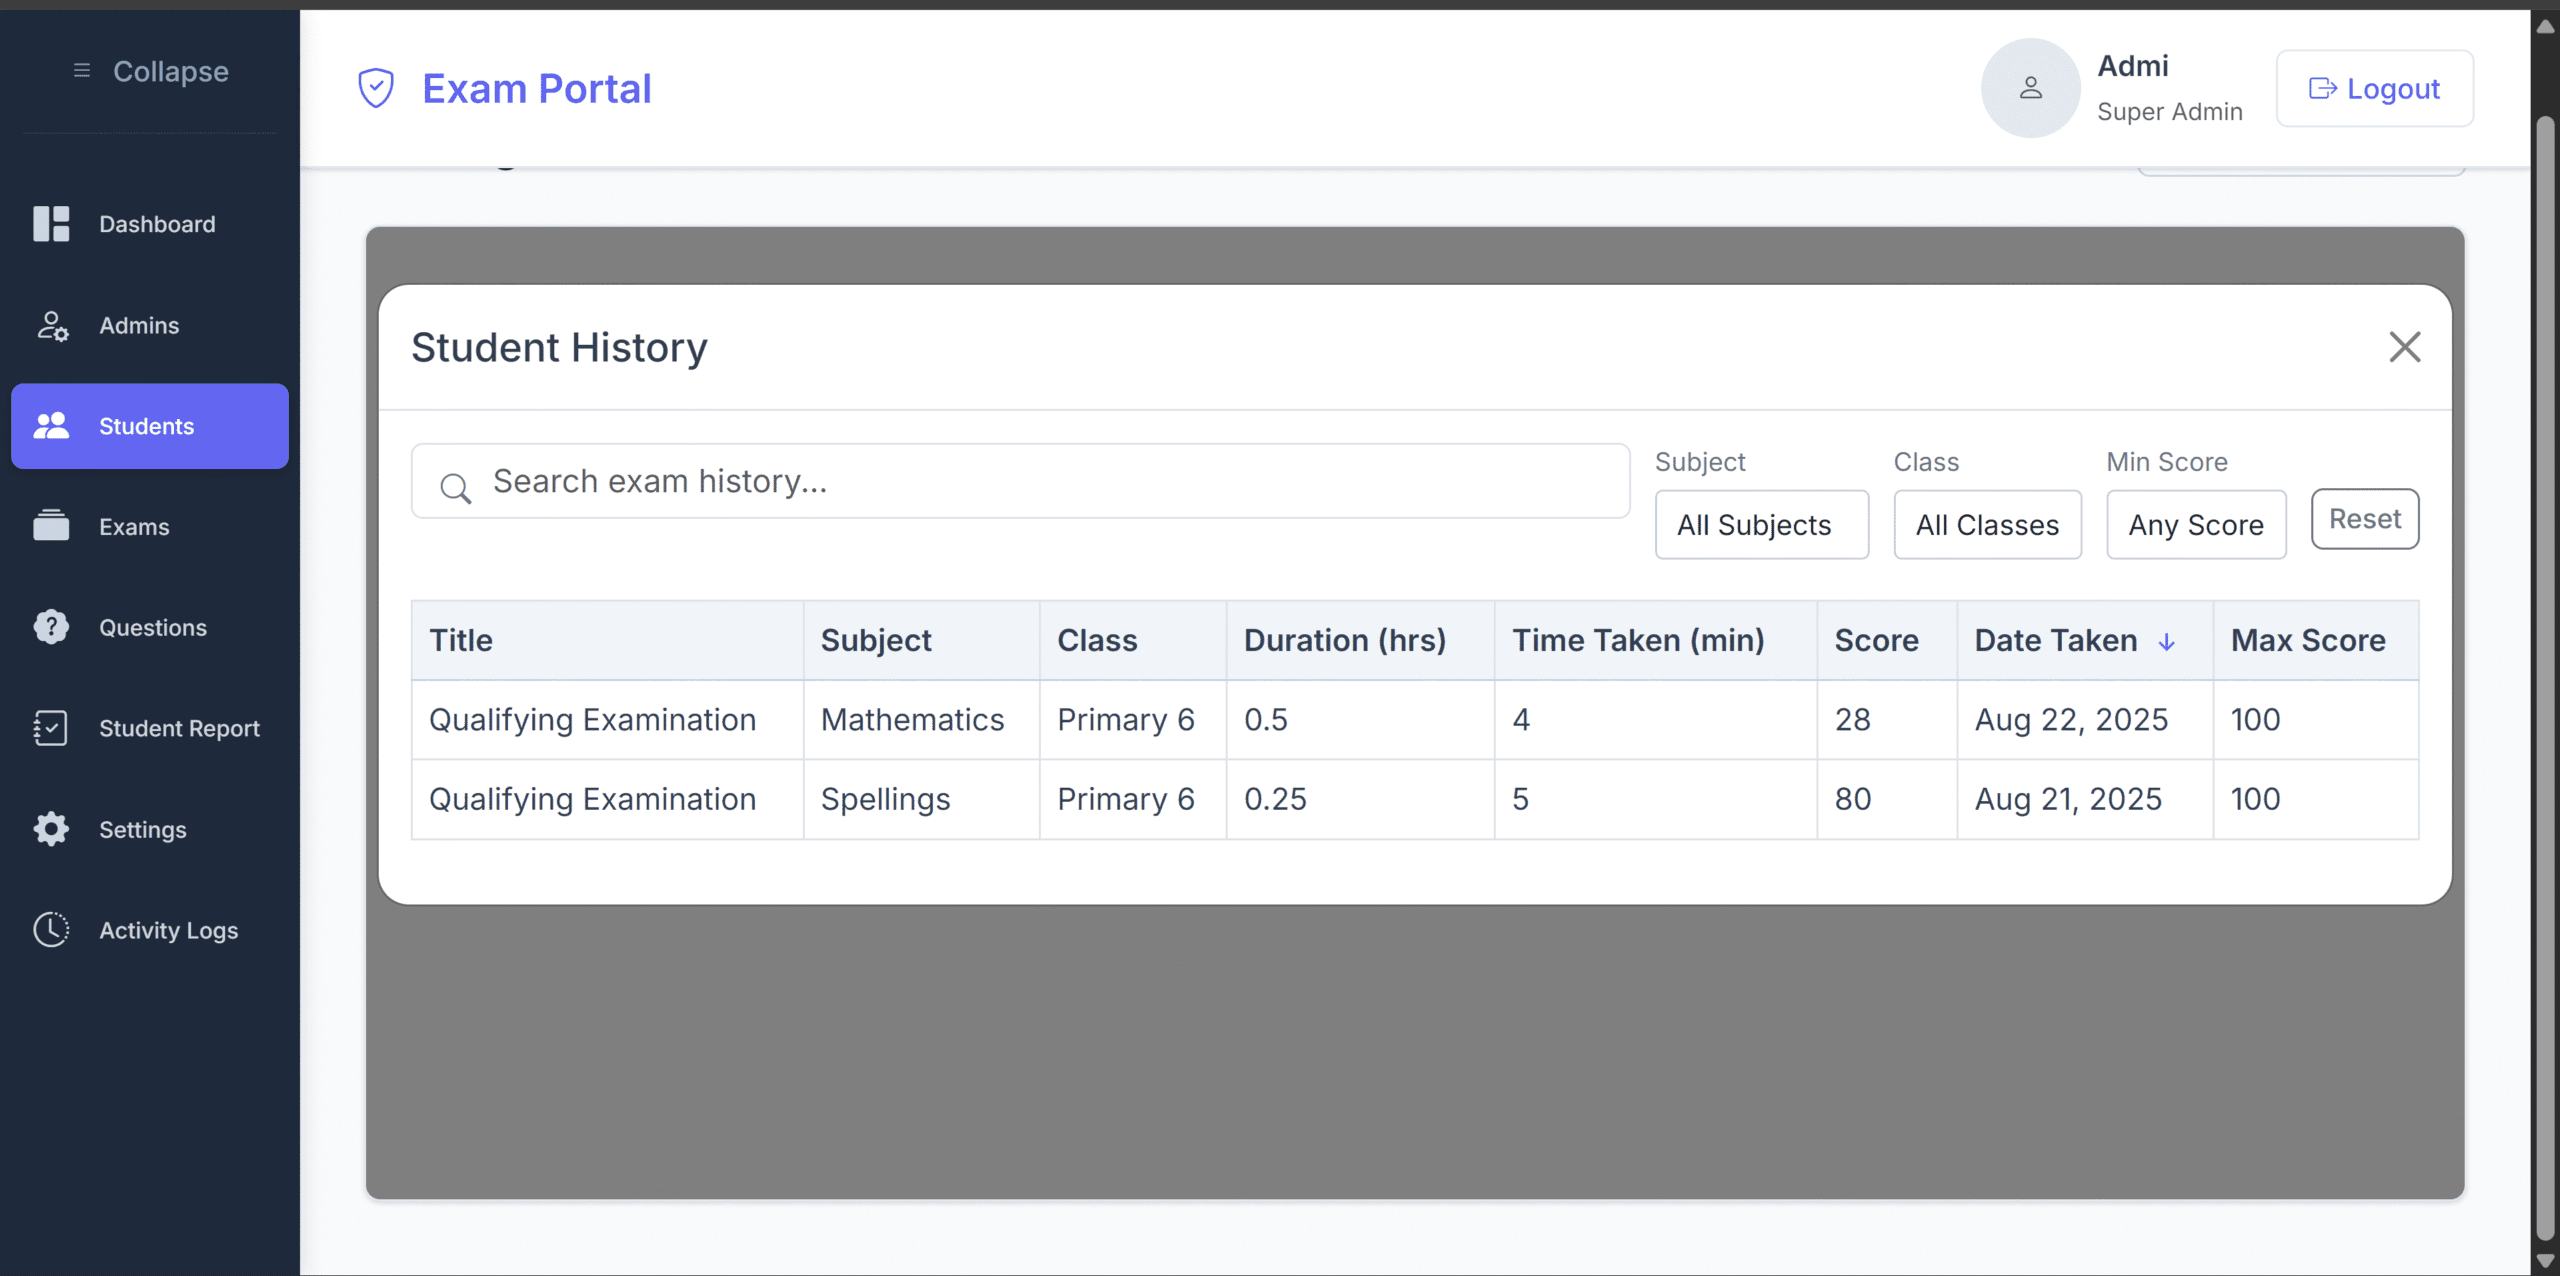Click the Admins person-gear icon

[x=51, y=326]
